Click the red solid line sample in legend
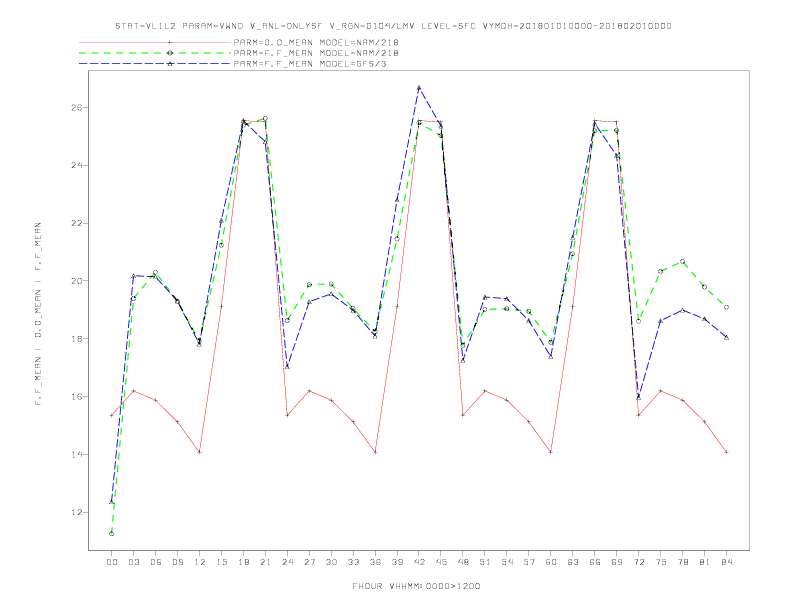Image resolution: width=792 pixels, height=612 pixels. pos(155,42)
